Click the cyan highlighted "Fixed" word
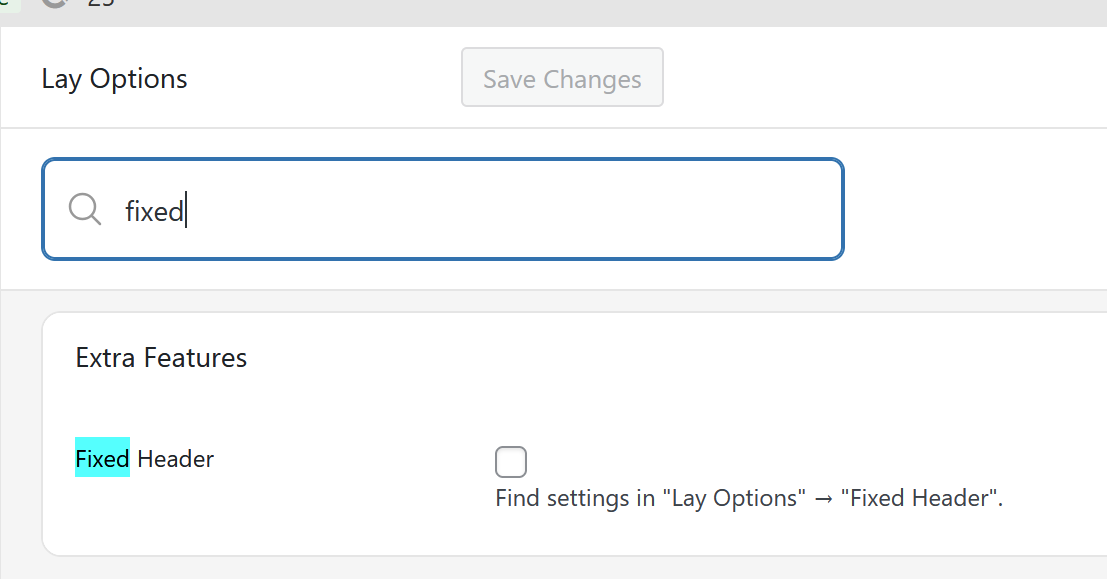The image size is (1107, 579). (x=102, y=459)
